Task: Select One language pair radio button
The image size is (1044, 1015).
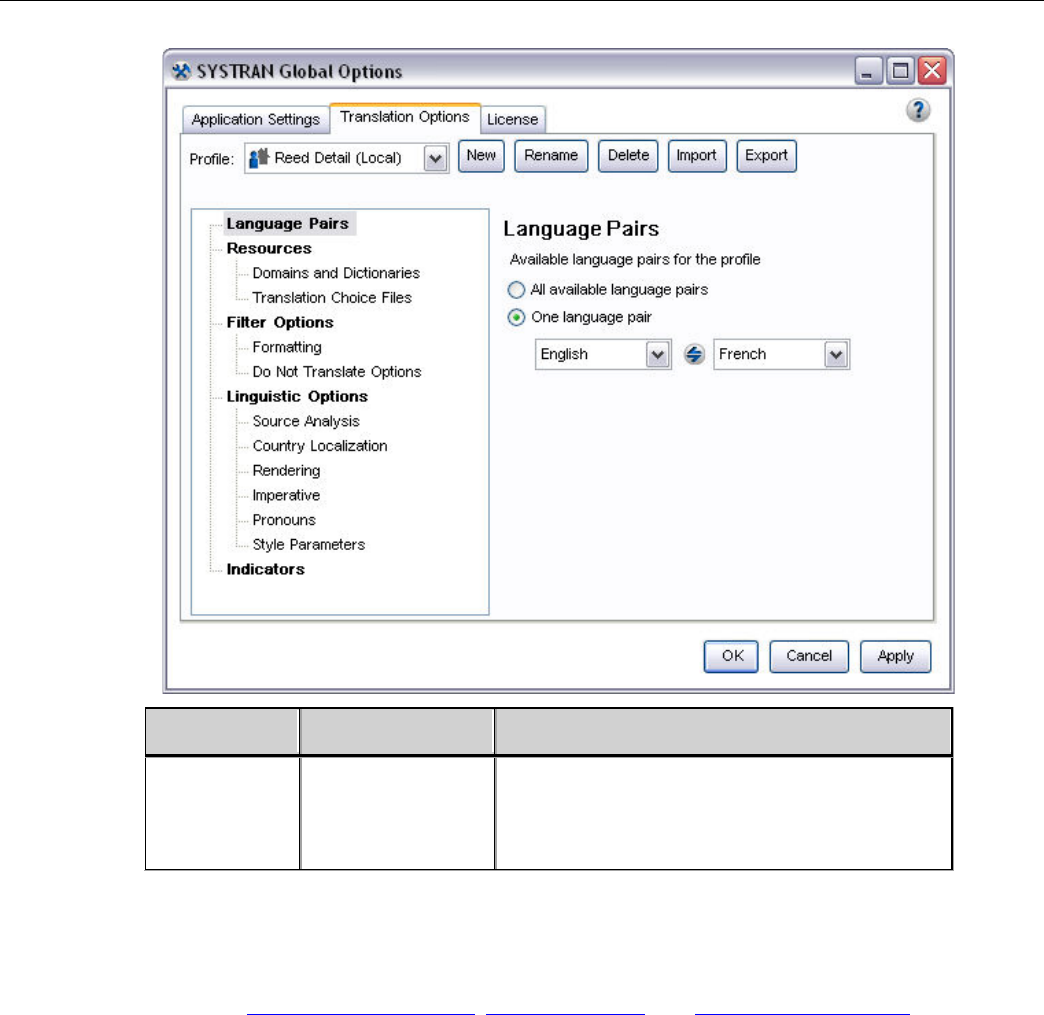Action: pos(516,317)
